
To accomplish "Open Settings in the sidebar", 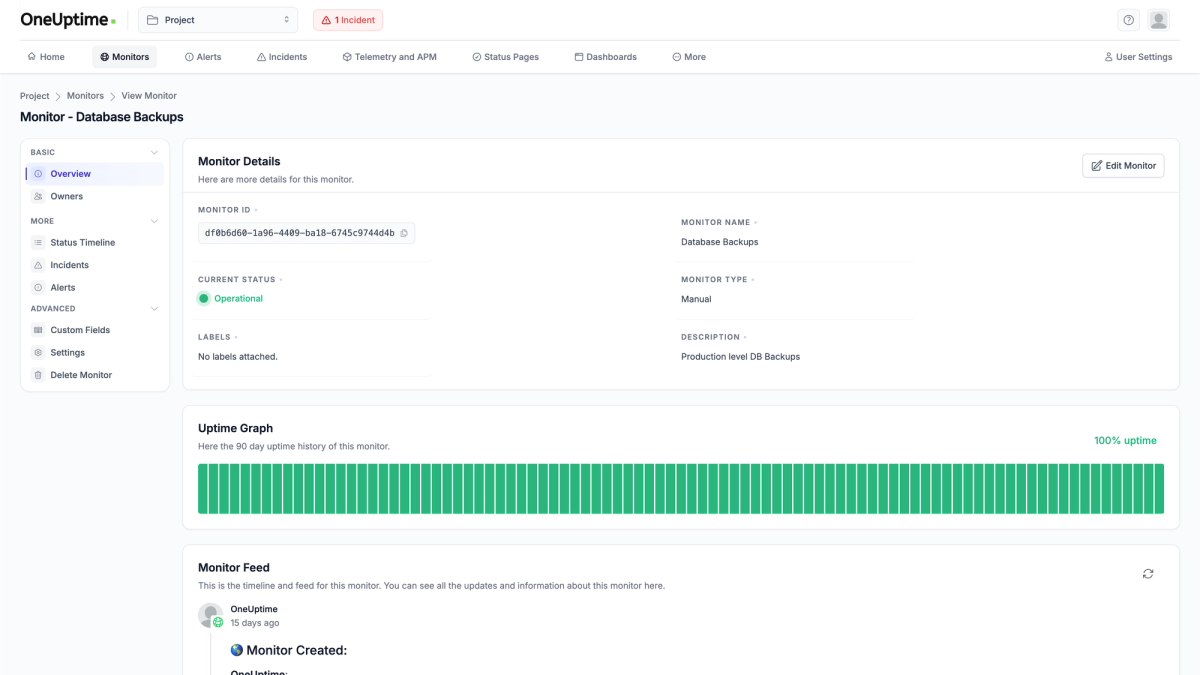I will pyautogui.click(x=95, y=352).
